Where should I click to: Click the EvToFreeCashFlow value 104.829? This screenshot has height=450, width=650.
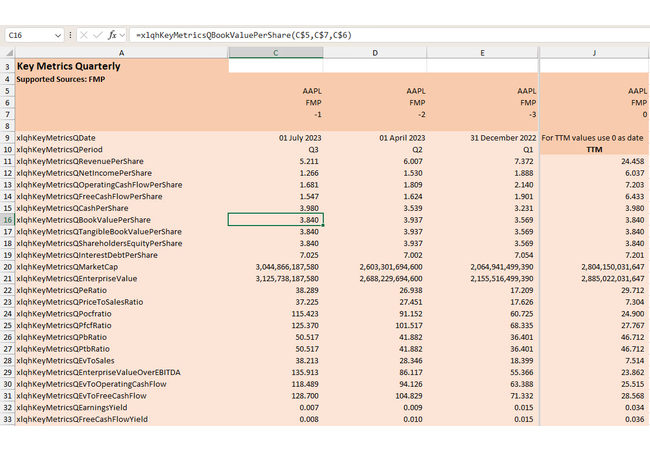click(x=375, y=396)
